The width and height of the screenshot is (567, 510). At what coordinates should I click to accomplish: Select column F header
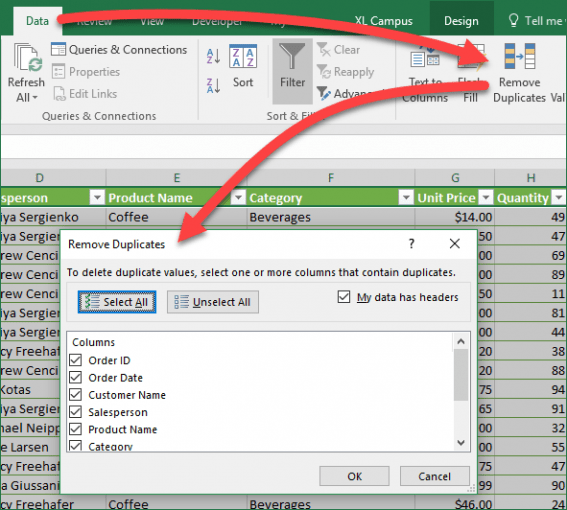[331, 178]
